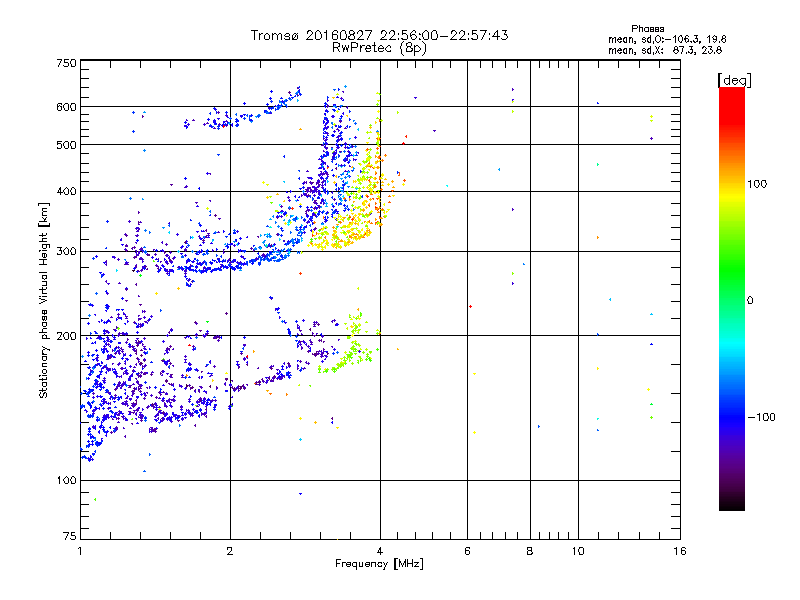Click the colorbar tick label '0'

click(x=750, y=301)
